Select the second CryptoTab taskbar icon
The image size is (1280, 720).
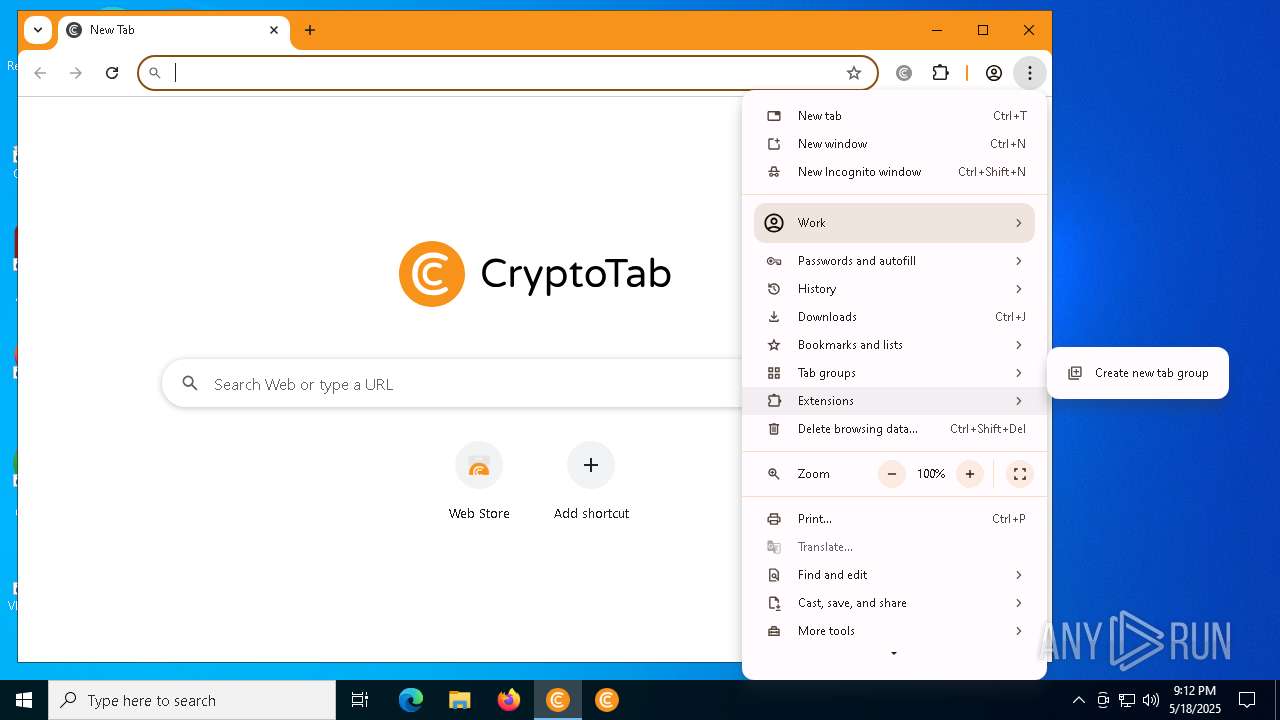tap(606, 700)
